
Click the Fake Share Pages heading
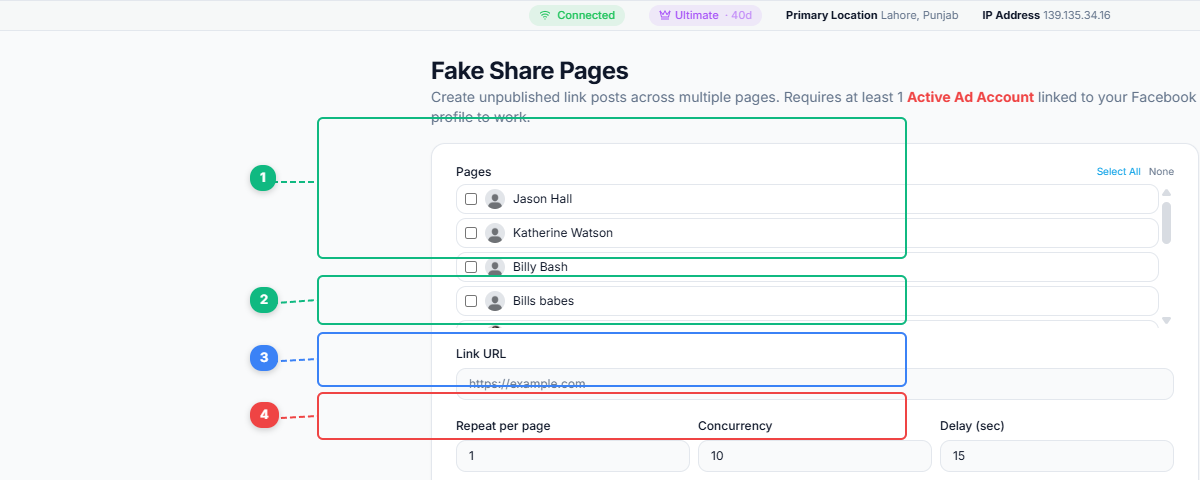click(529, 71)
